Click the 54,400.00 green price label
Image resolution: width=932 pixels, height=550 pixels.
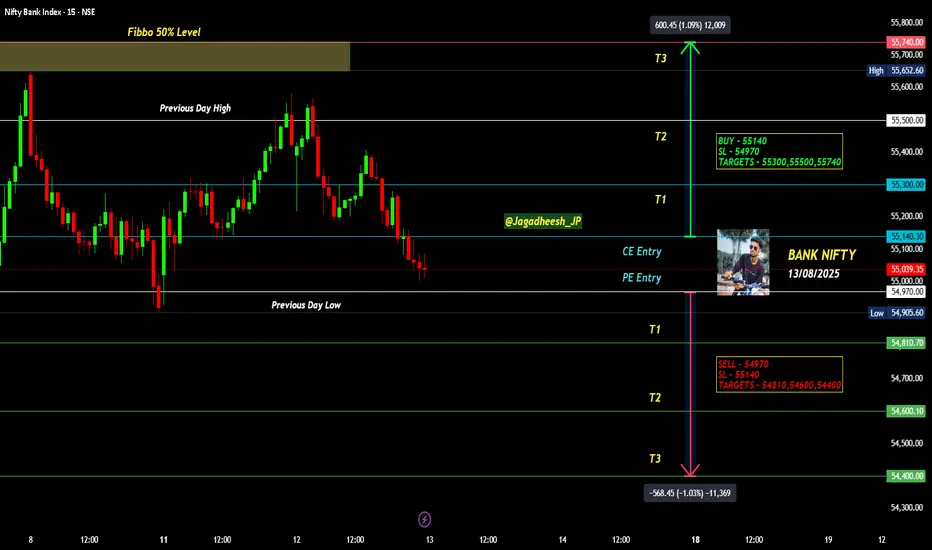click(906, 476)
